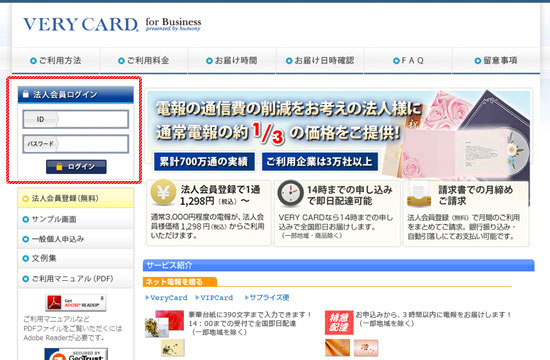Click into the パスワード input field

[76, 144]
